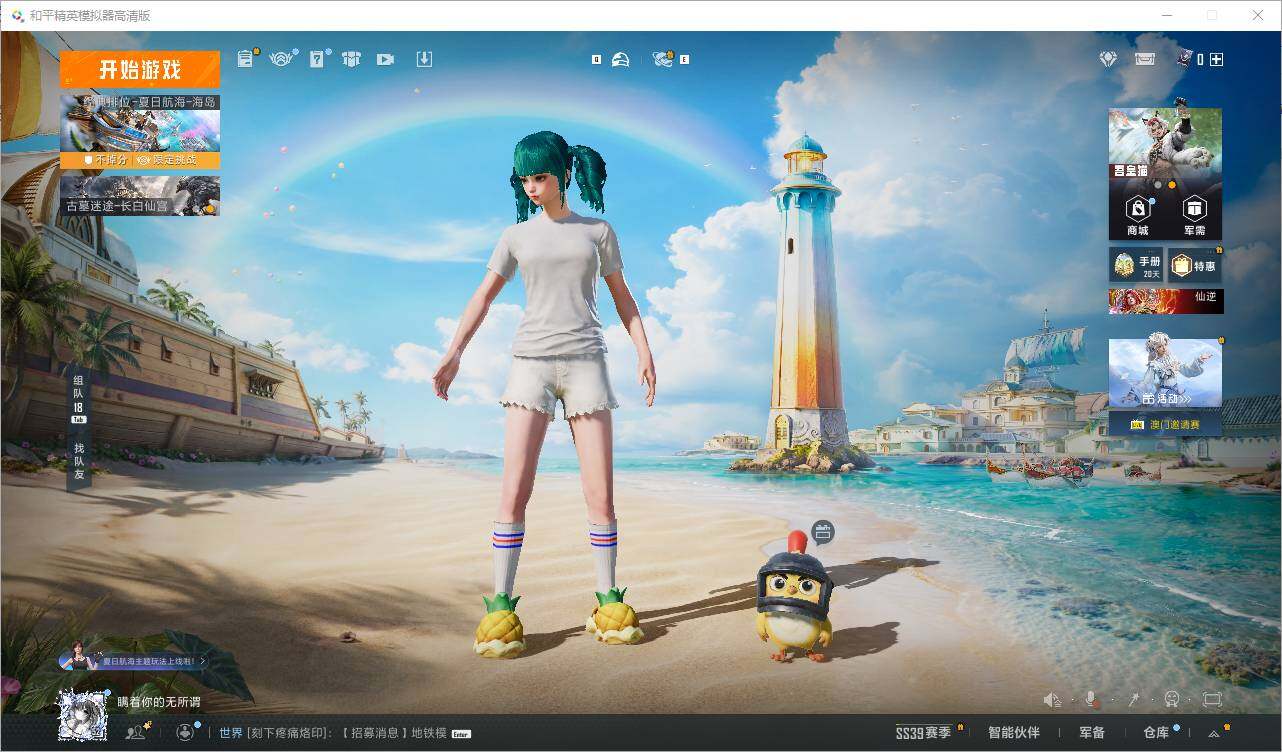Open the player avatar profile
Viewport: 1282px width, 752px height.
coord(82,713)
